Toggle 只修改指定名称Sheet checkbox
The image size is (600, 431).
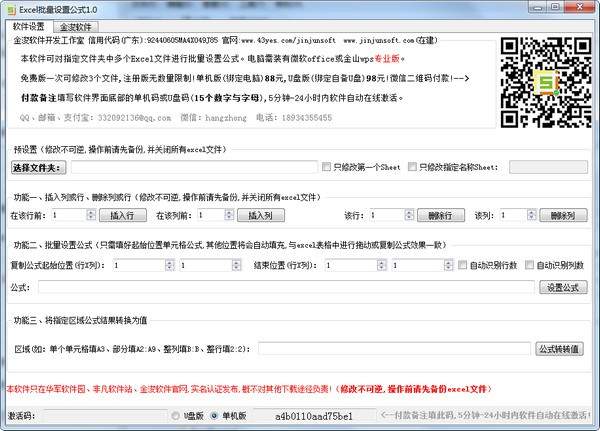(414, 167)
